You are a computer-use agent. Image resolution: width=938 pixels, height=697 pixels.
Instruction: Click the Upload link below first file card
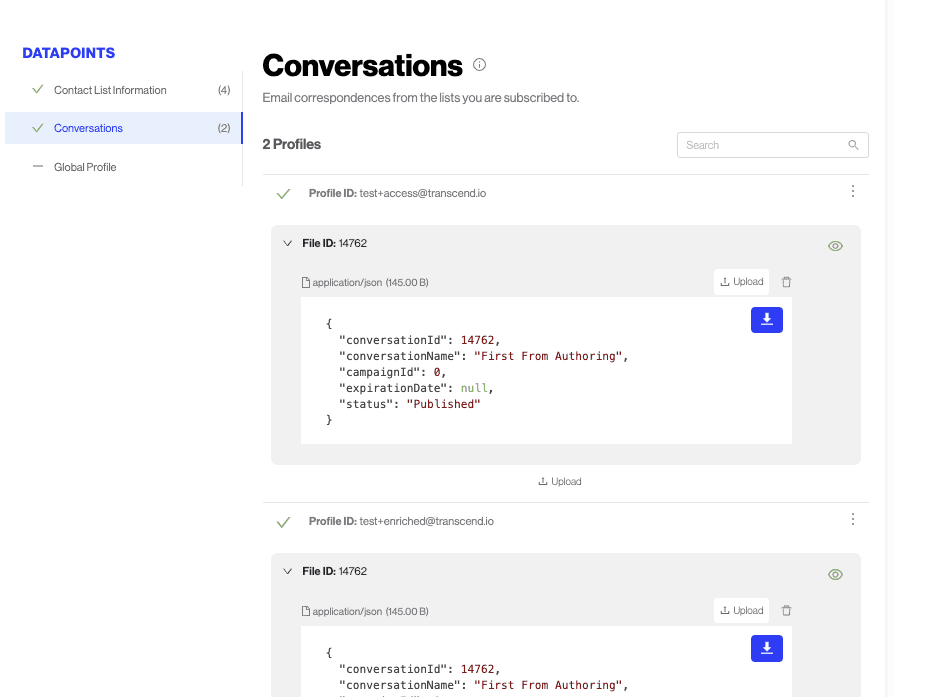[x=560, y=482]
